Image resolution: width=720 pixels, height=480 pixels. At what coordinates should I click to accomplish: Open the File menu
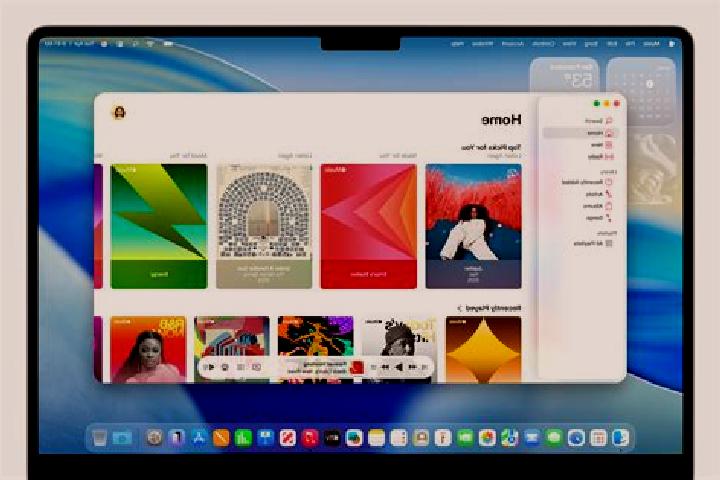click(630, 44)
